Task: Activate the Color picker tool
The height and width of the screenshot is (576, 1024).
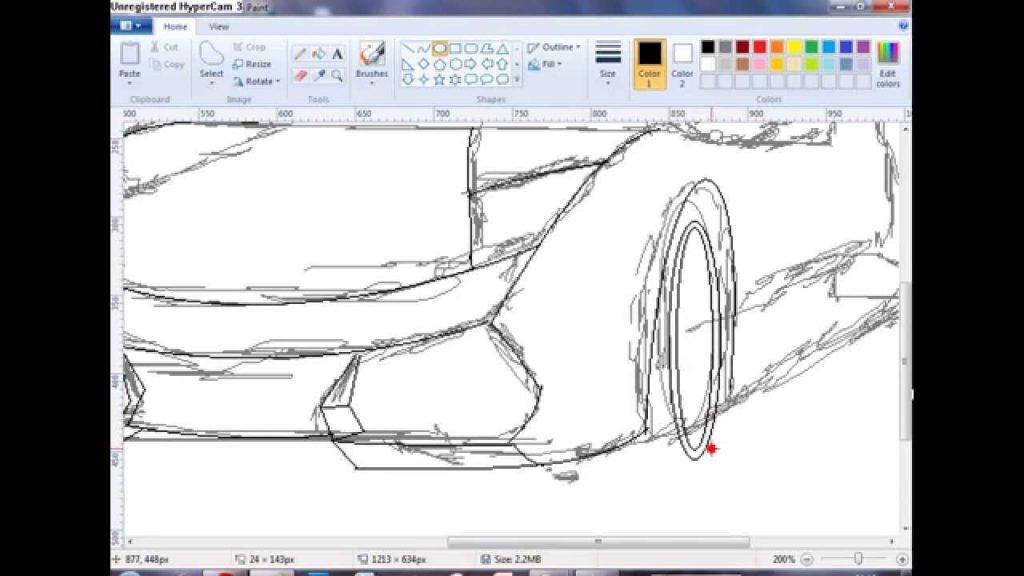Action: pos(321,75)
